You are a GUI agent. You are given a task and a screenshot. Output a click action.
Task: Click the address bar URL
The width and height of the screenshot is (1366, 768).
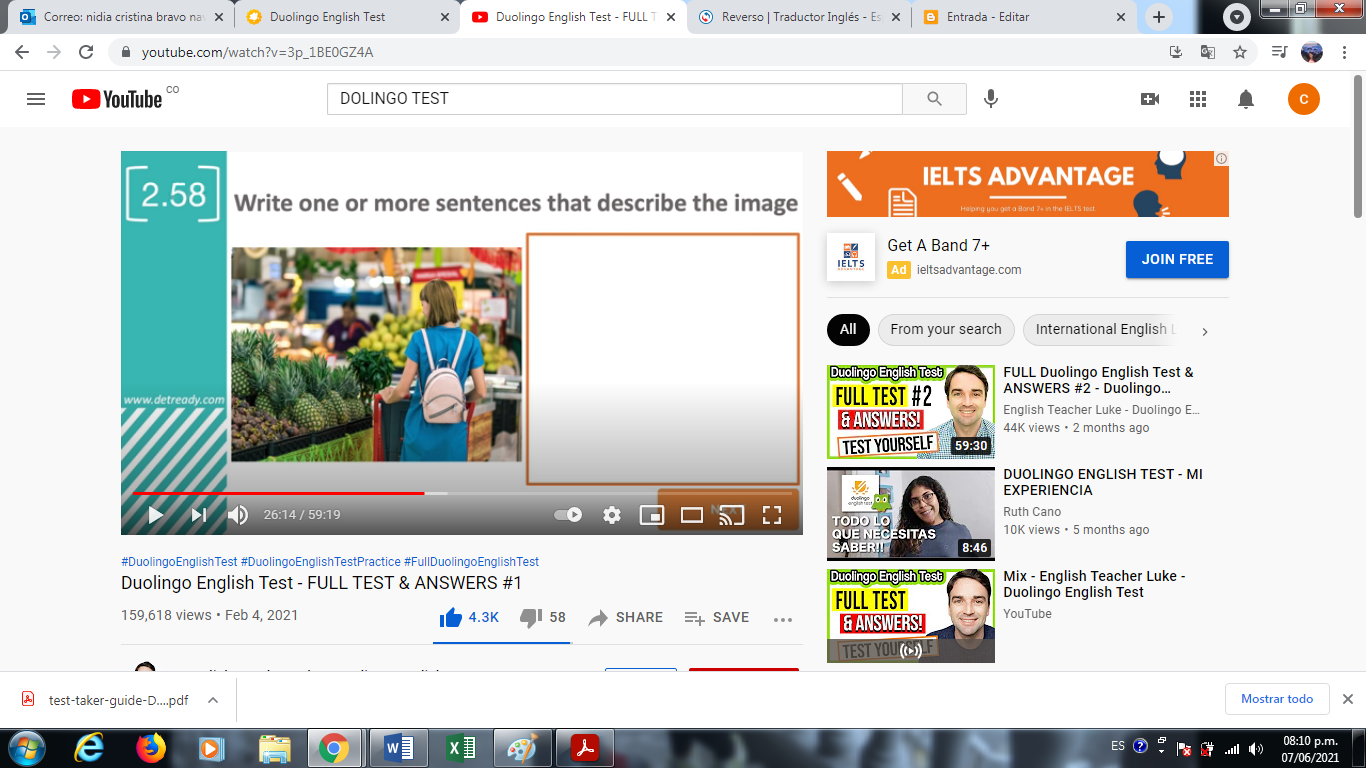click(258, 52)
